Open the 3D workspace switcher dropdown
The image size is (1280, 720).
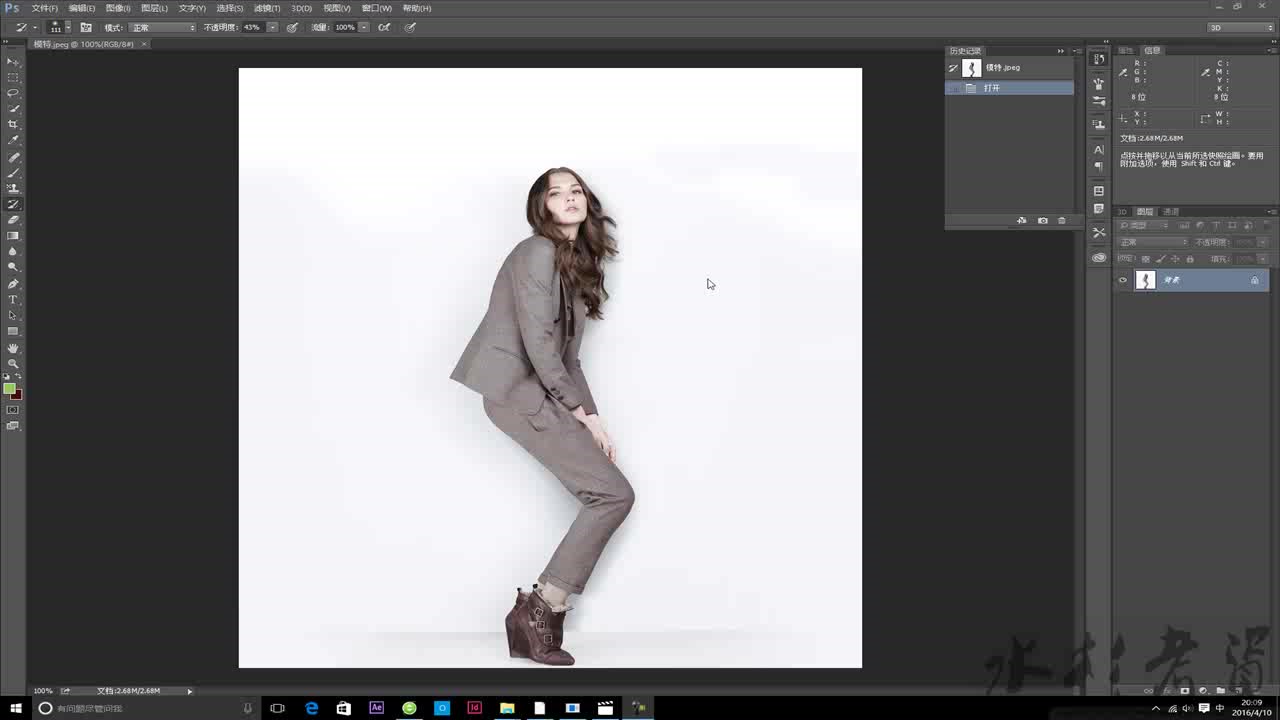click(1241, 27)
